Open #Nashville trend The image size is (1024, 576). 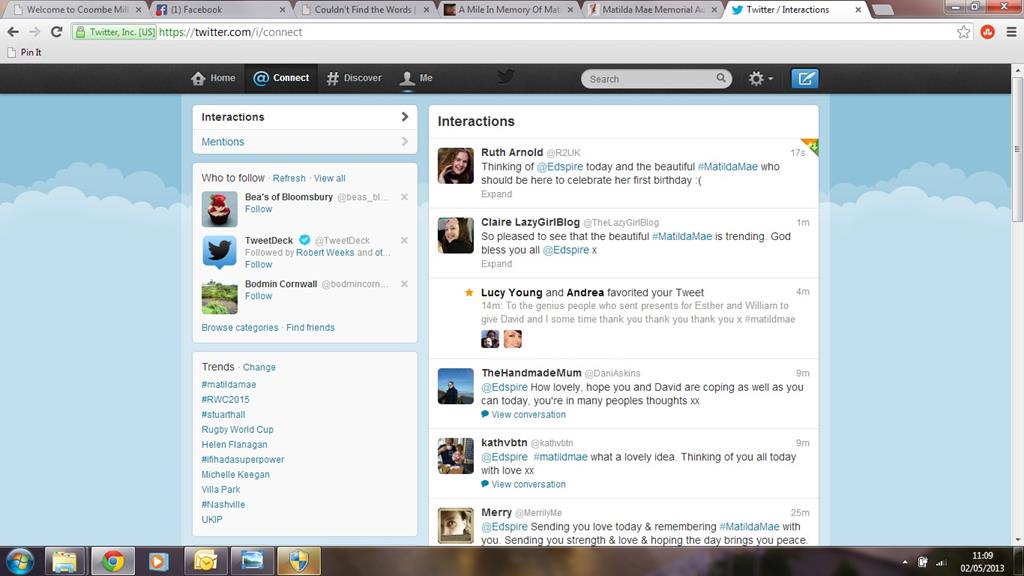point(223,505)
